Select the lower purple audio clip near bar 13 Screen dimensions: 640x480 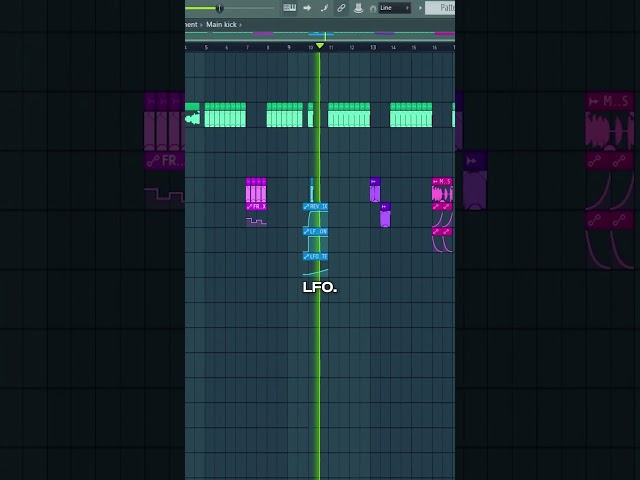[x=385, y=215]
